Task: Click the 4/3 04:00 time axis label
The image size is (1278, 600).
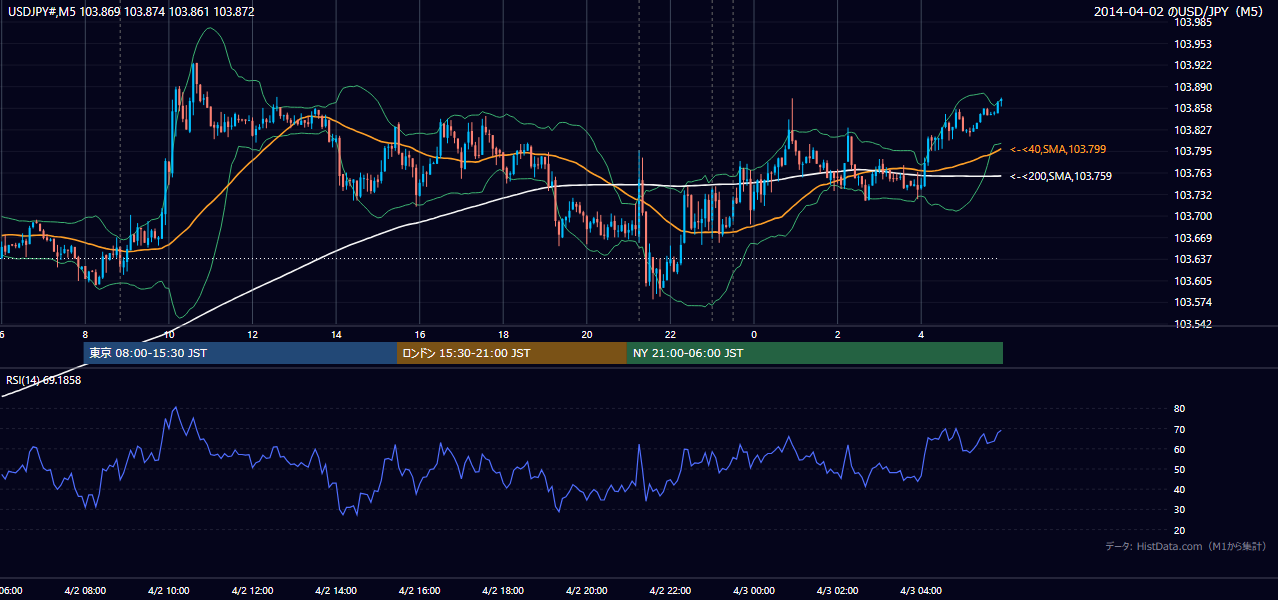Action: tap(922, 591)
